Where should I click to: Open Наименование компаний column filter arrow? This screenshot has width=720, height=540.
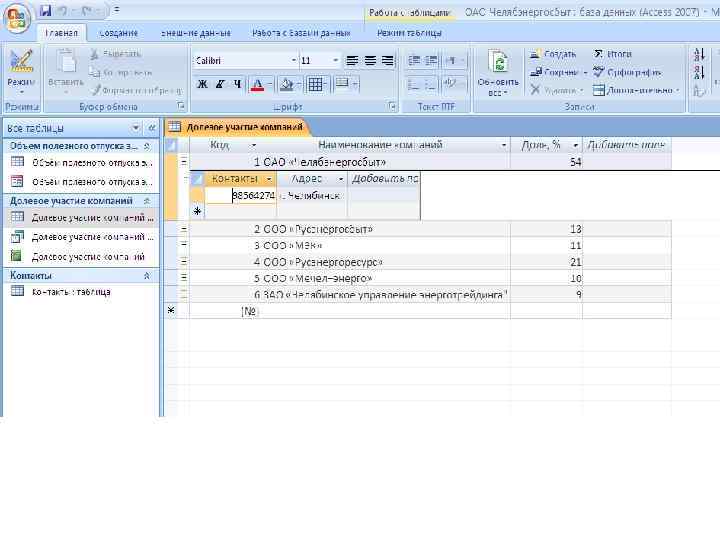point(504,145)
